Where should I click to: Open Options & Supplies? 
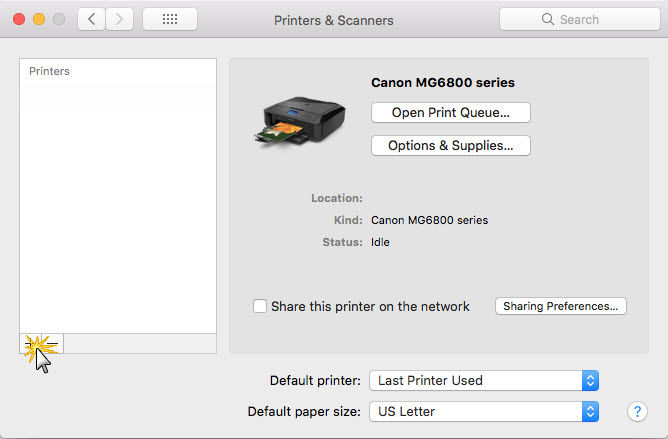[x=450, y=146]
